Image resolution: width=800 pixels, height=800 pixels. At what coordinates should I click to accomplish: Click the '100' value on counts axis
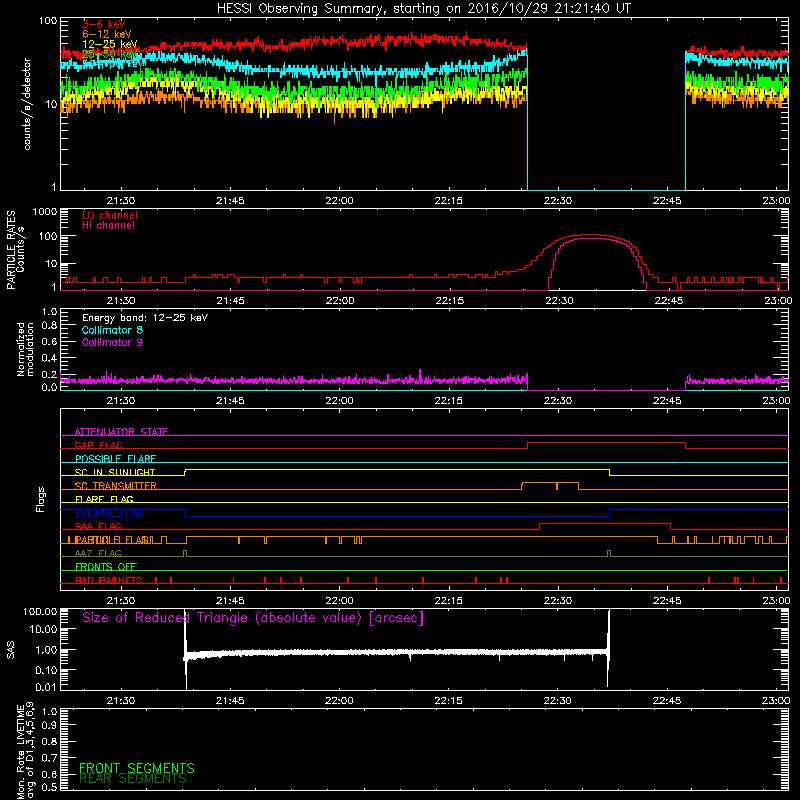[x=47, y=21]
